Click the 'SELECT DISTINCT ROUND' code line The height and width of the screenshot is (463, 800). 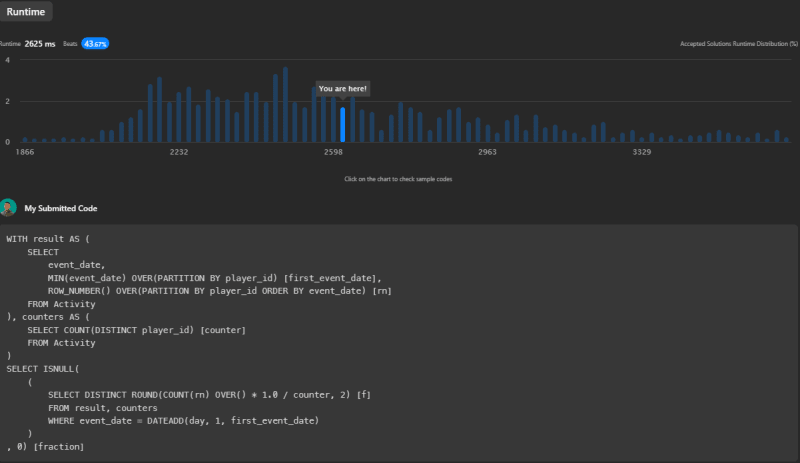click(x=209, y=395)
